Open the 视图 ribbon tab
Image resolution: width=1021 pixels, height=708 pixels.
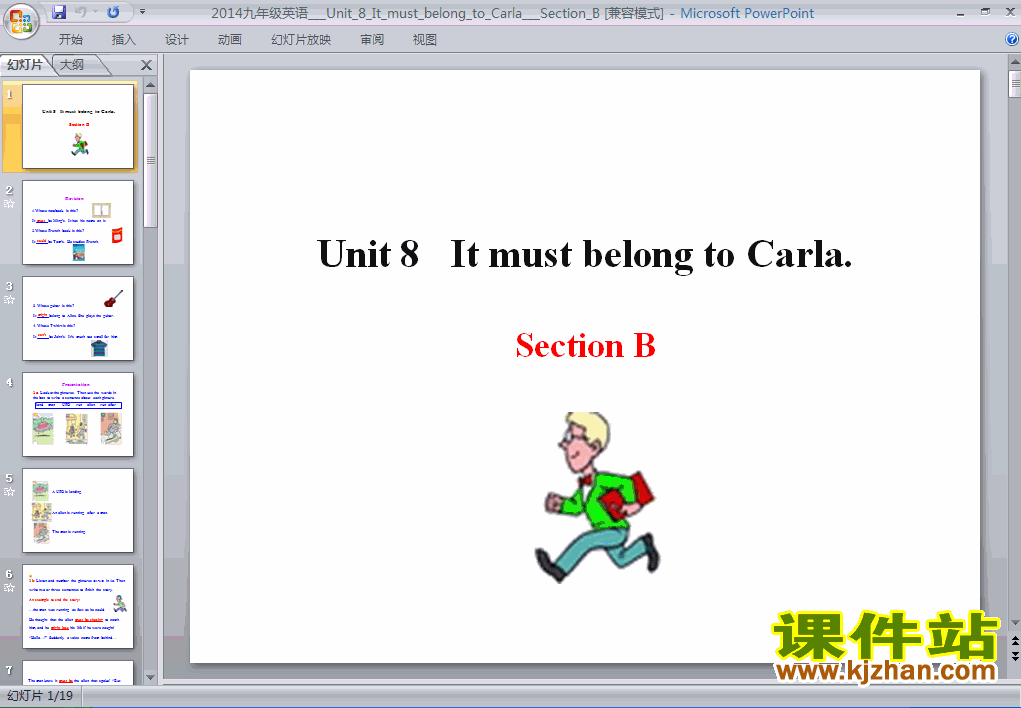[x=425, y=40]
